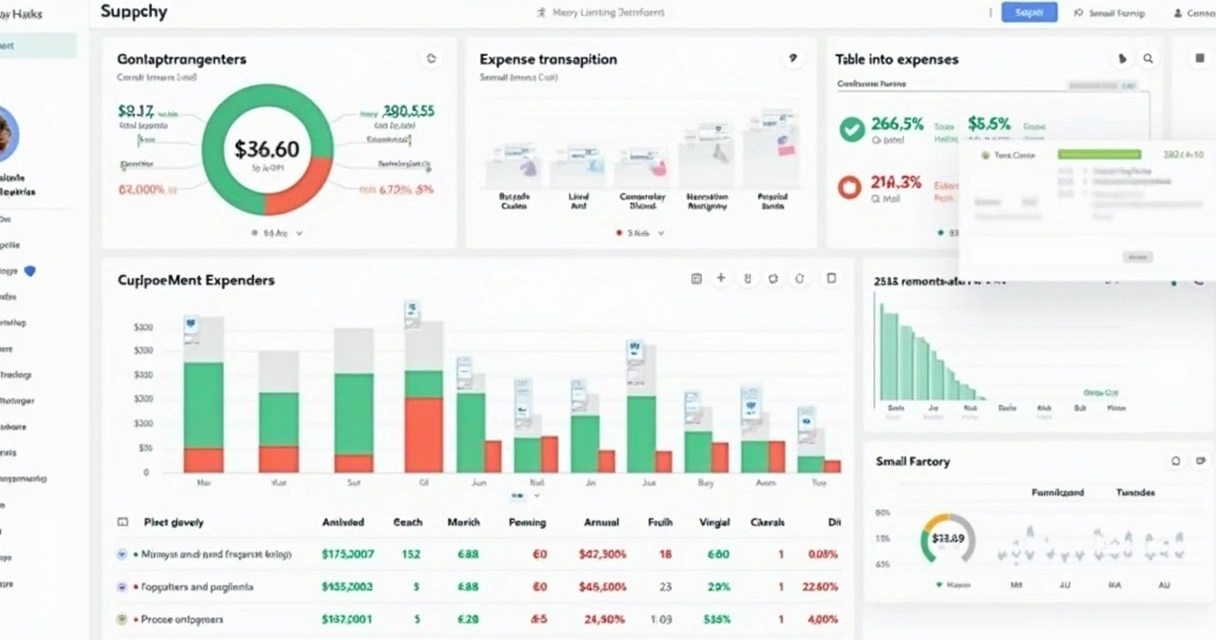This screenshot has height=640, width=1216.
Task: Click the last icon in the Small Fartory header
Action: click(x=1201, y=461)
